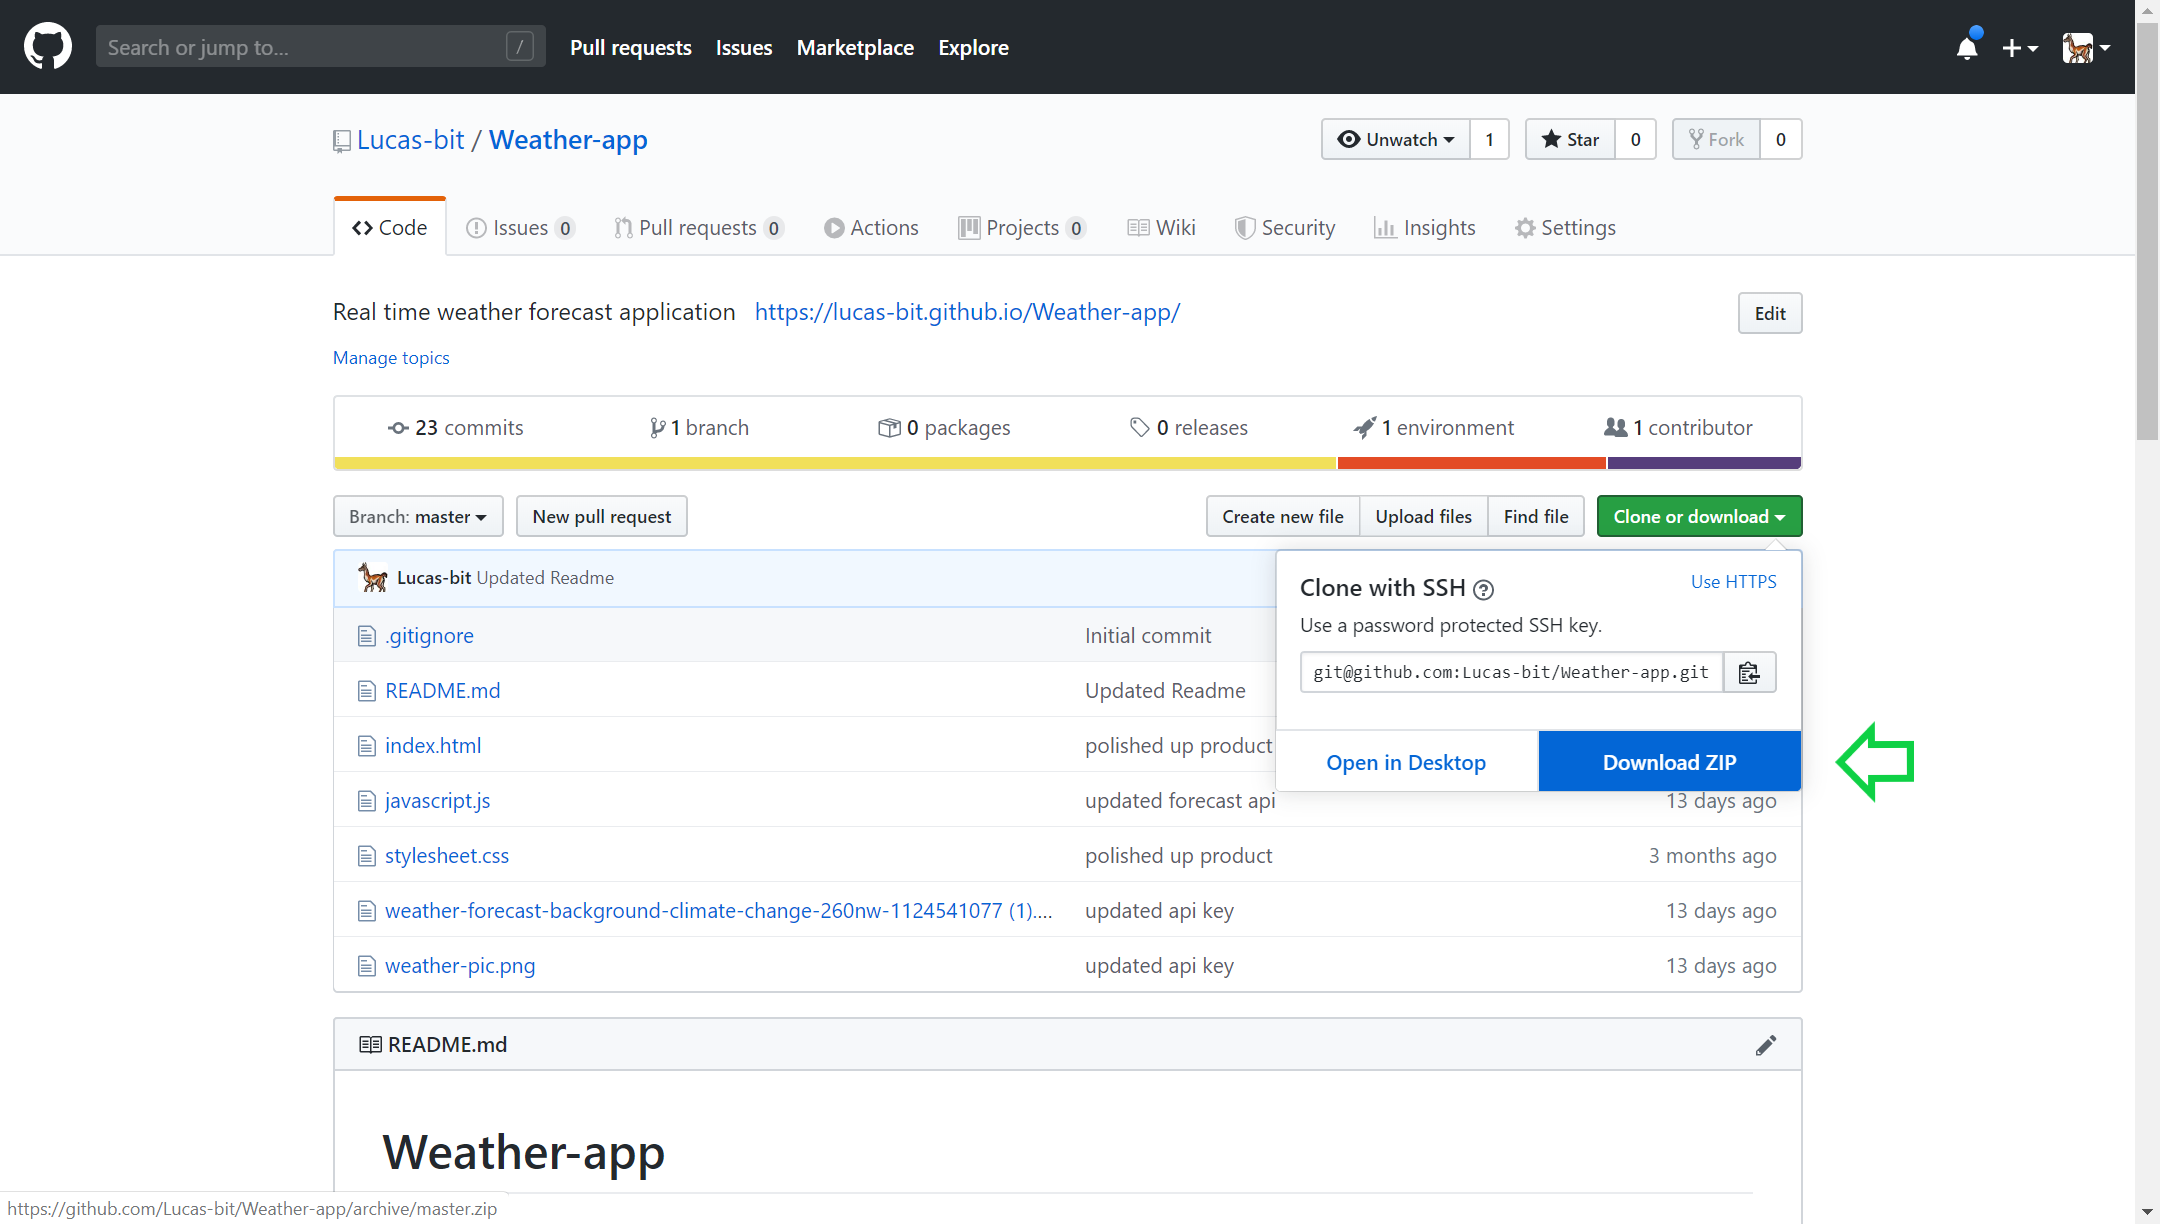View 1 contributor
The width and height of the screenshot is (2160, 1224).
(1678, 427)
